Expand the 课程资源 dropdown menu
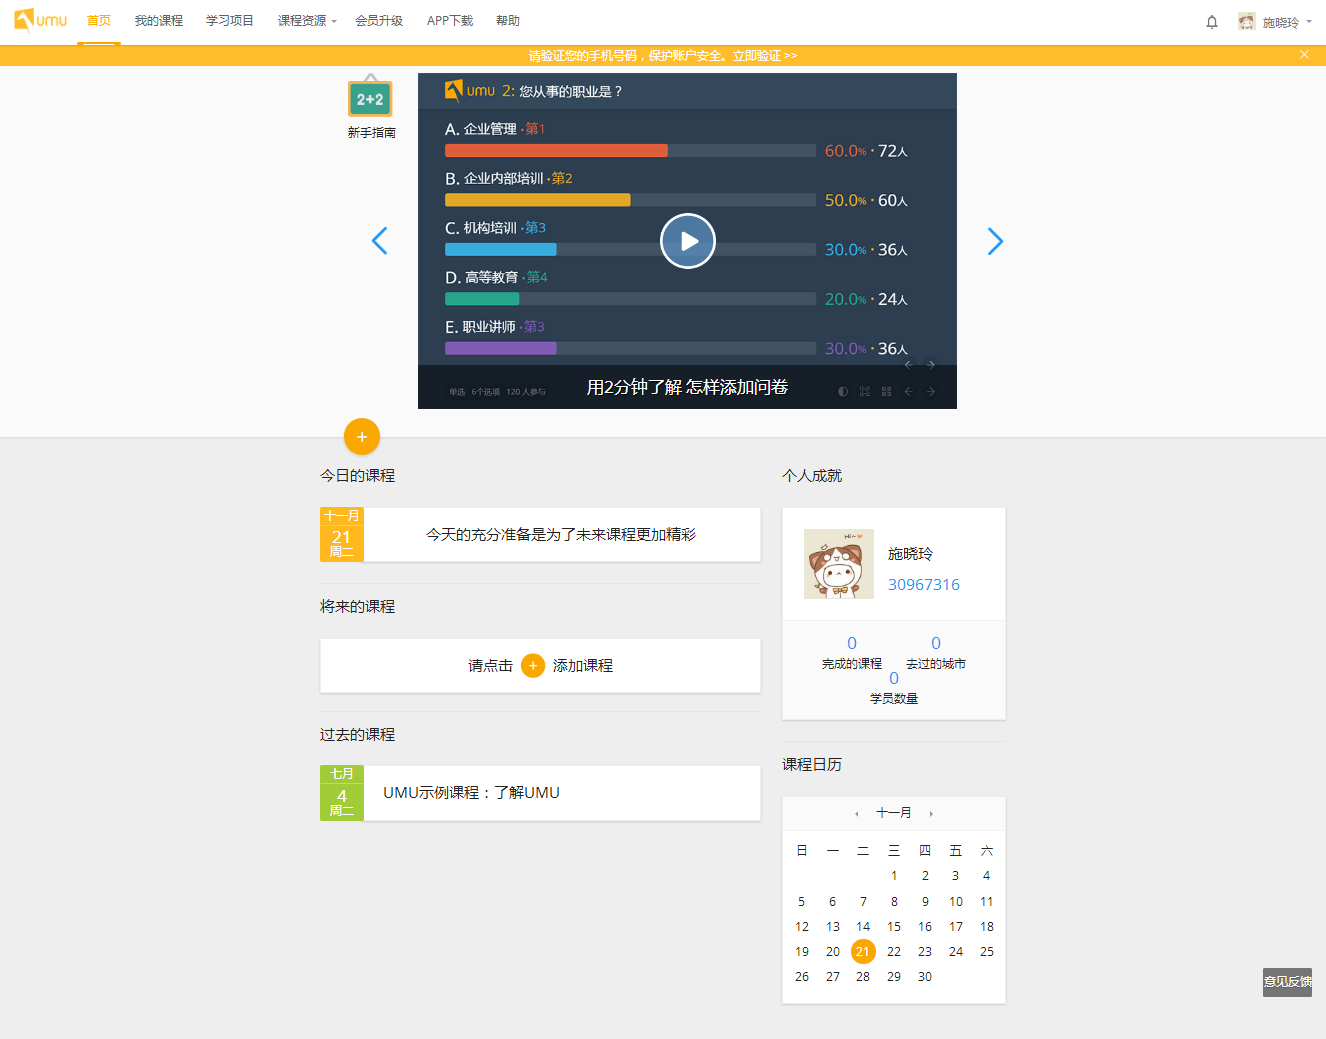The height and width of the screenshot is (1039, 1326). 307,21
